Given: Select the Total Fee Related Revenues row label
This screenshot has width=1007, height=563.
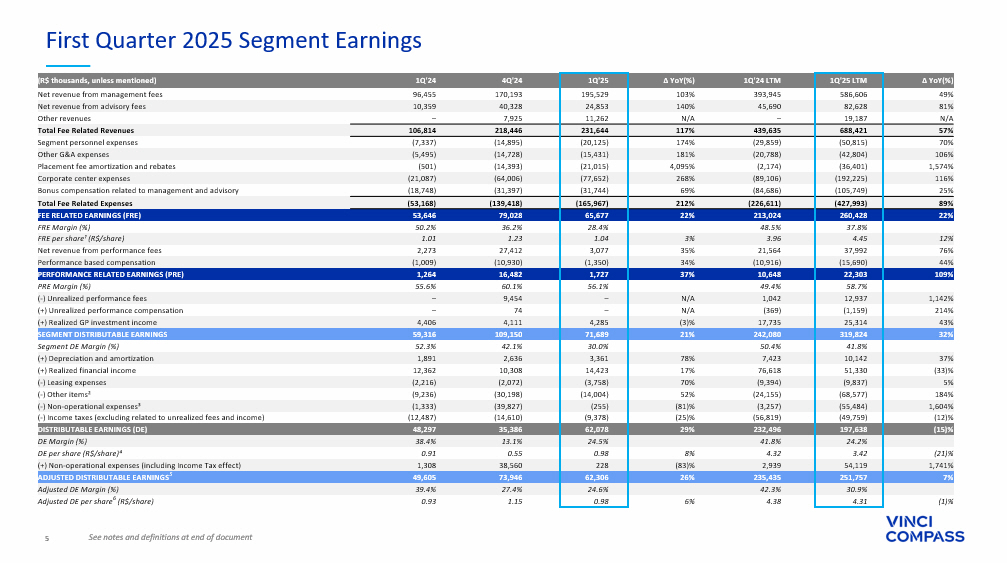Looking at the screenshot, I should tap(85, 131).
